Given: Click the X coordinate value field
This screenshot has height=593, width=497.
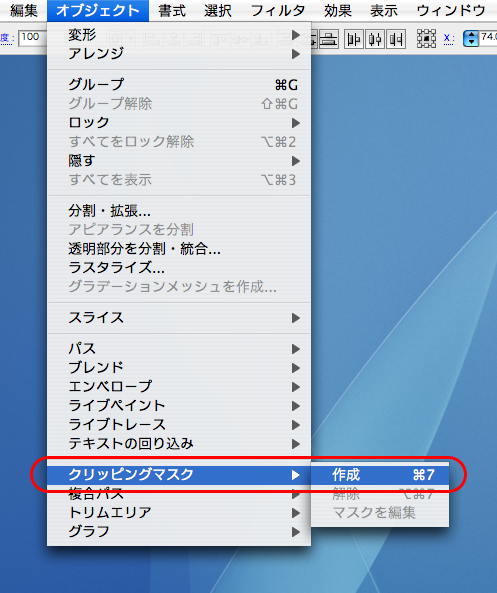Looking at the screenshot, I should click(488, 38).
